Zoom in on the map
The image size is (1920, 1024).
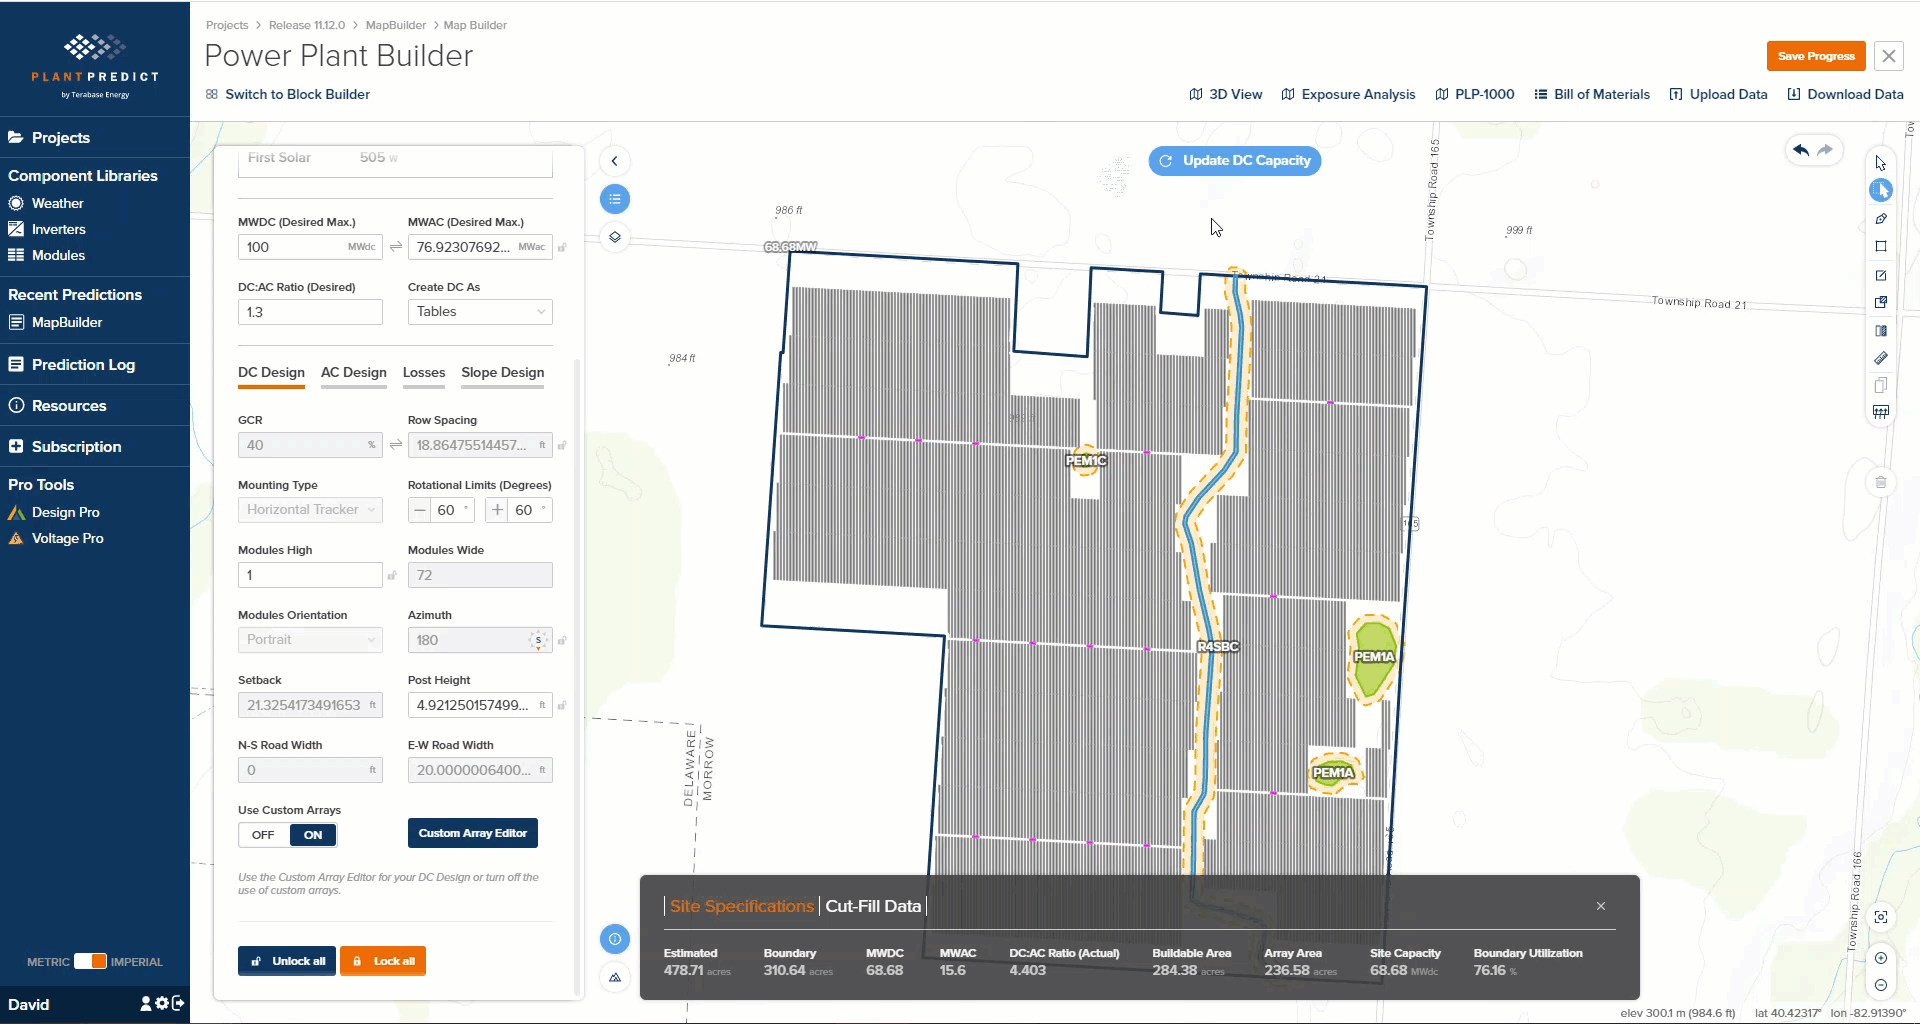tap(1881, 958)
